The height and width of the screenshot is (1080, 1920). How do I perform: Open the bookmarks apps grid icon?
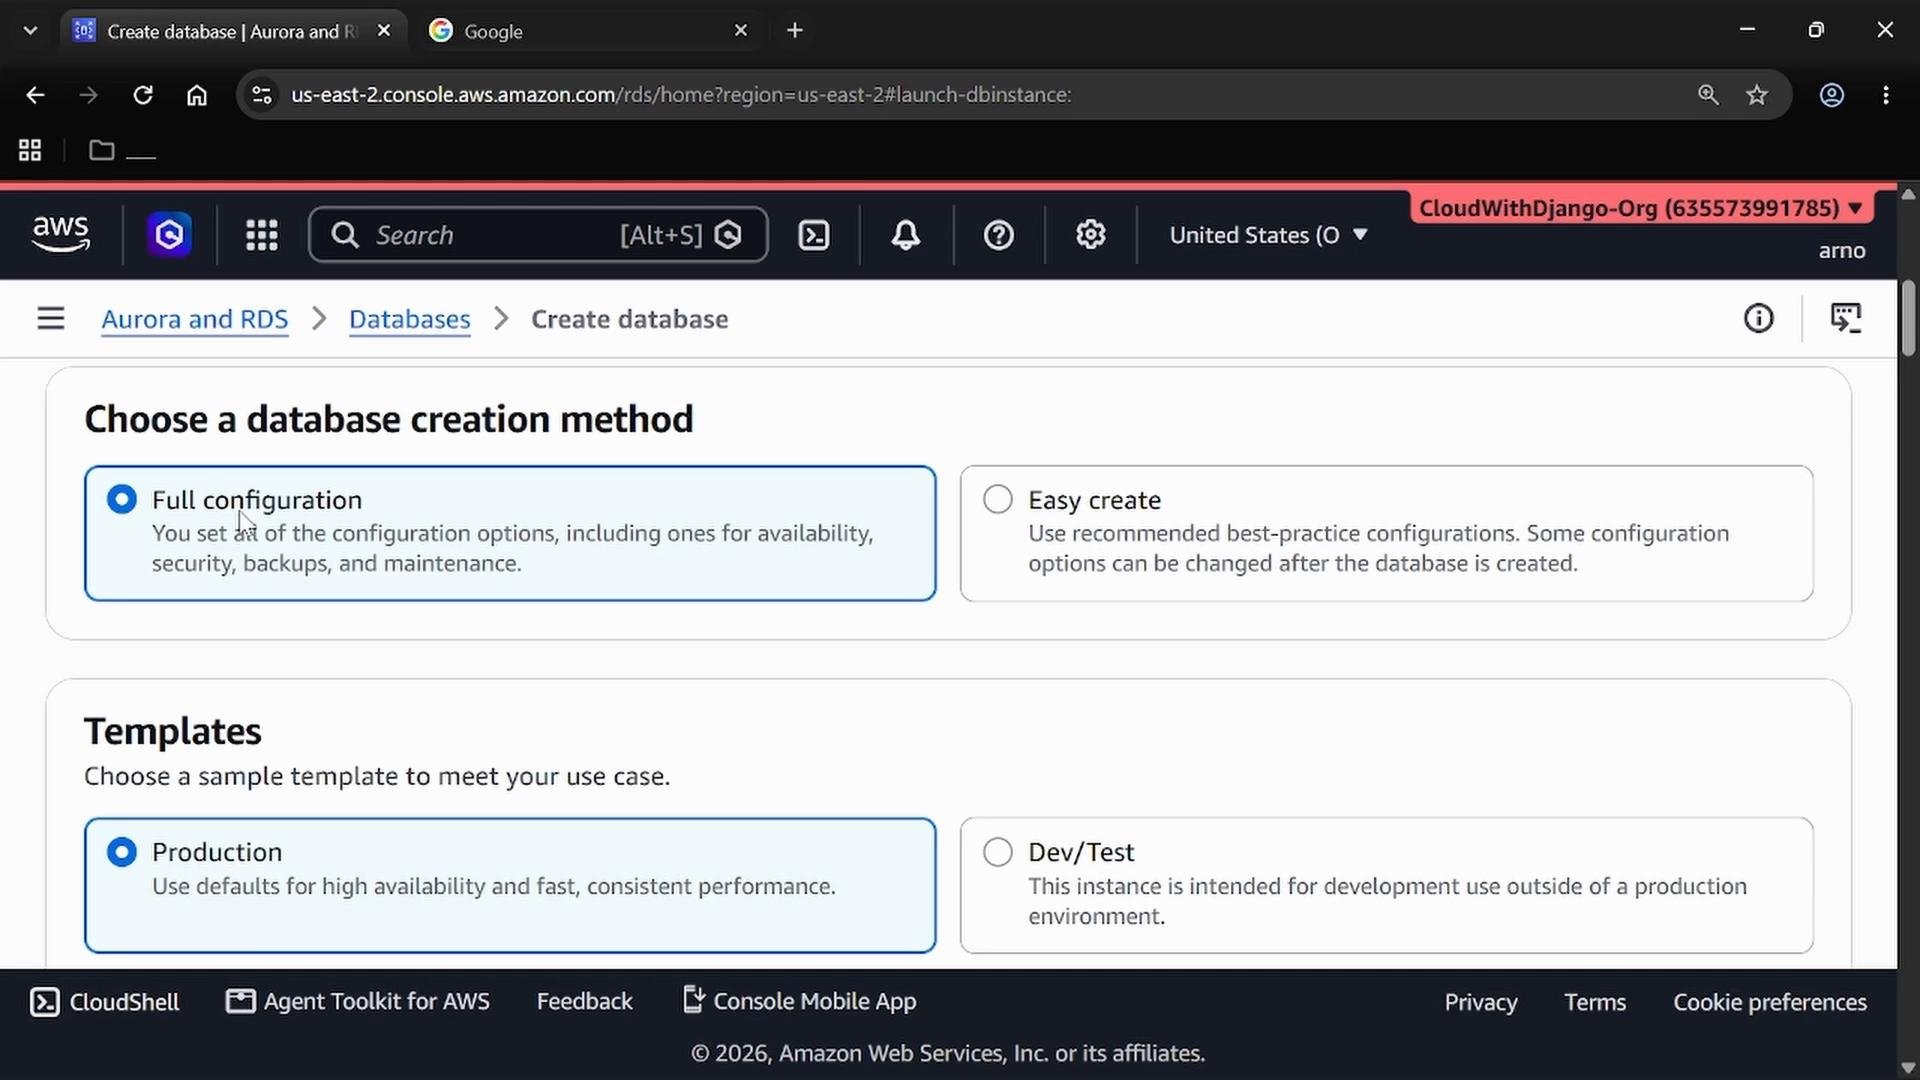[x=30, y=150]
